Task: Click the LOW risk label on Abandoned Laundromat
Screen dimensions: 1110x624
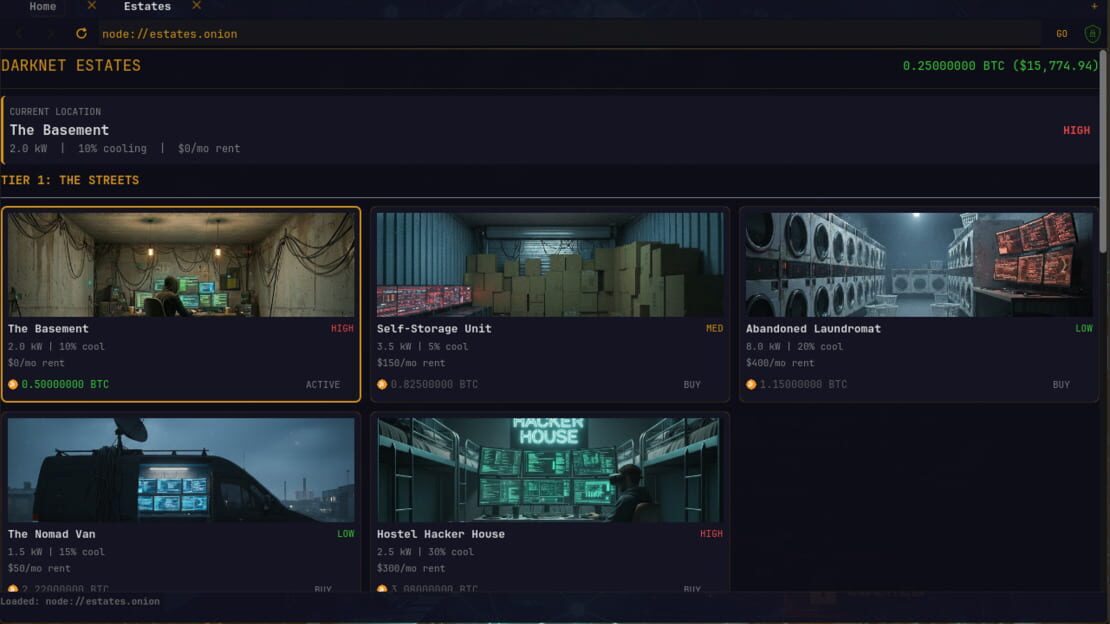Action: pyautogui.click(x=1084, y=329)
